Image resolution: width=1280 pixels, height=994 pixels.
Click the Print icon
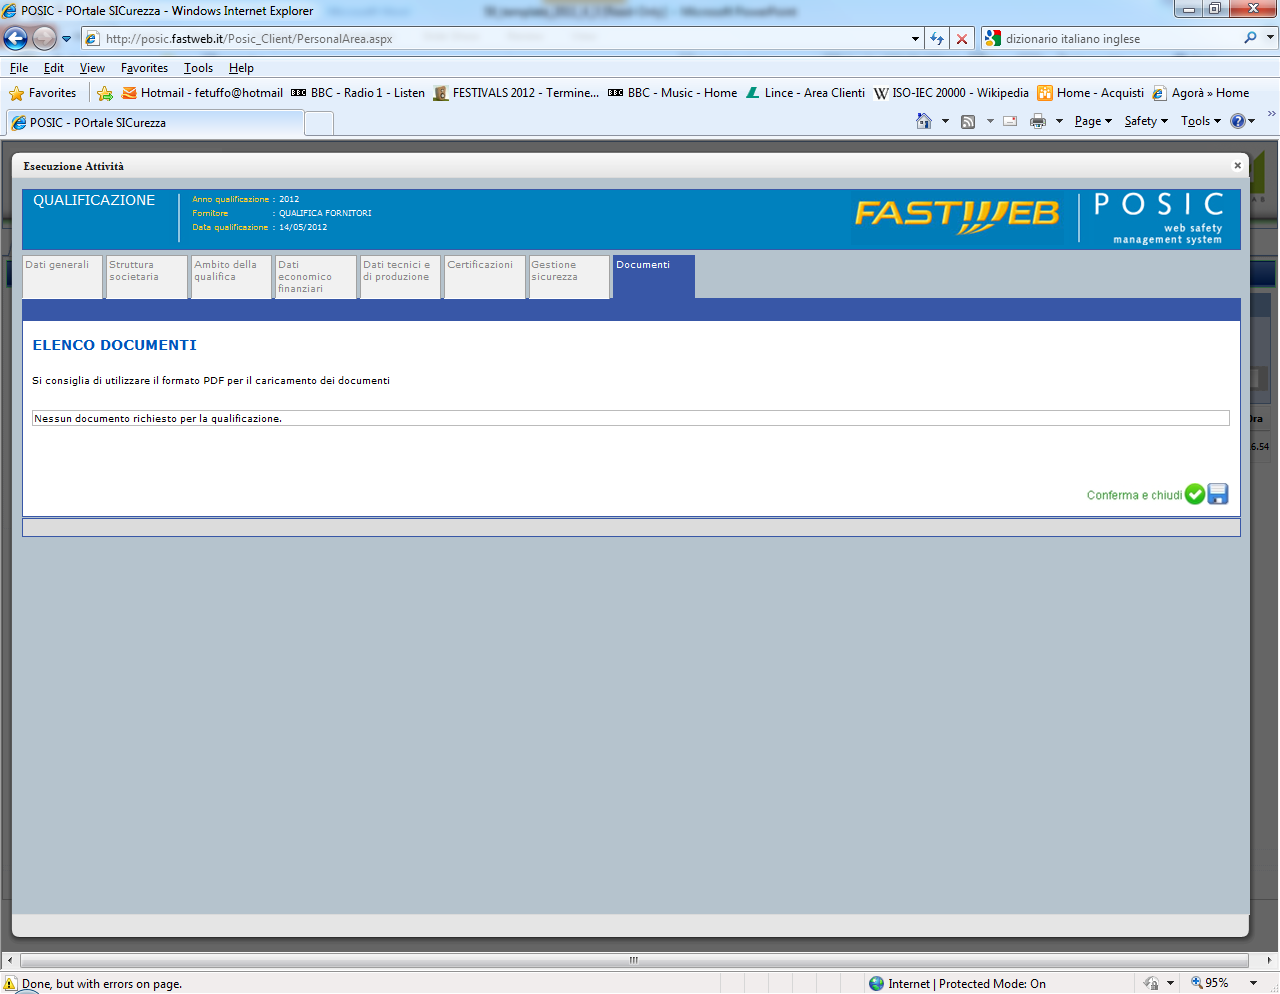[1038, 121]
